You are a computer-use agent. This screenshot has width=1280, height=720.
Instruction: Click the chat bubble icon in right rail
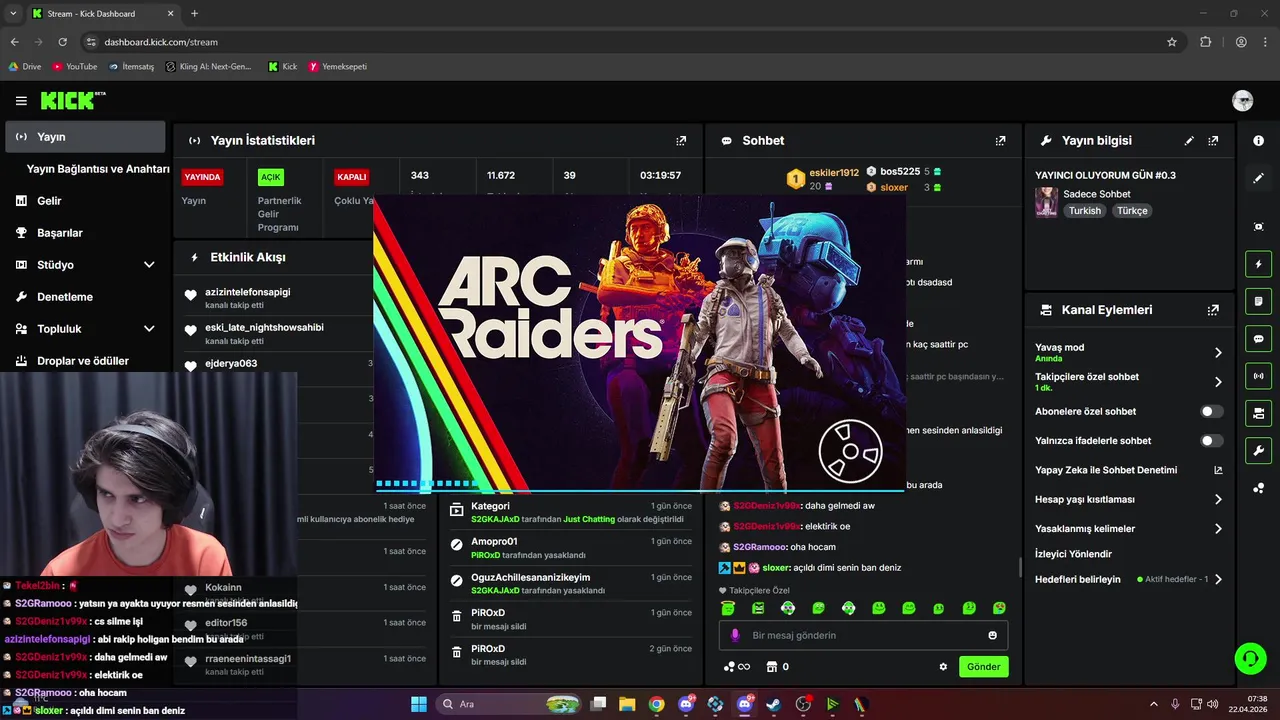point(1259,338)
